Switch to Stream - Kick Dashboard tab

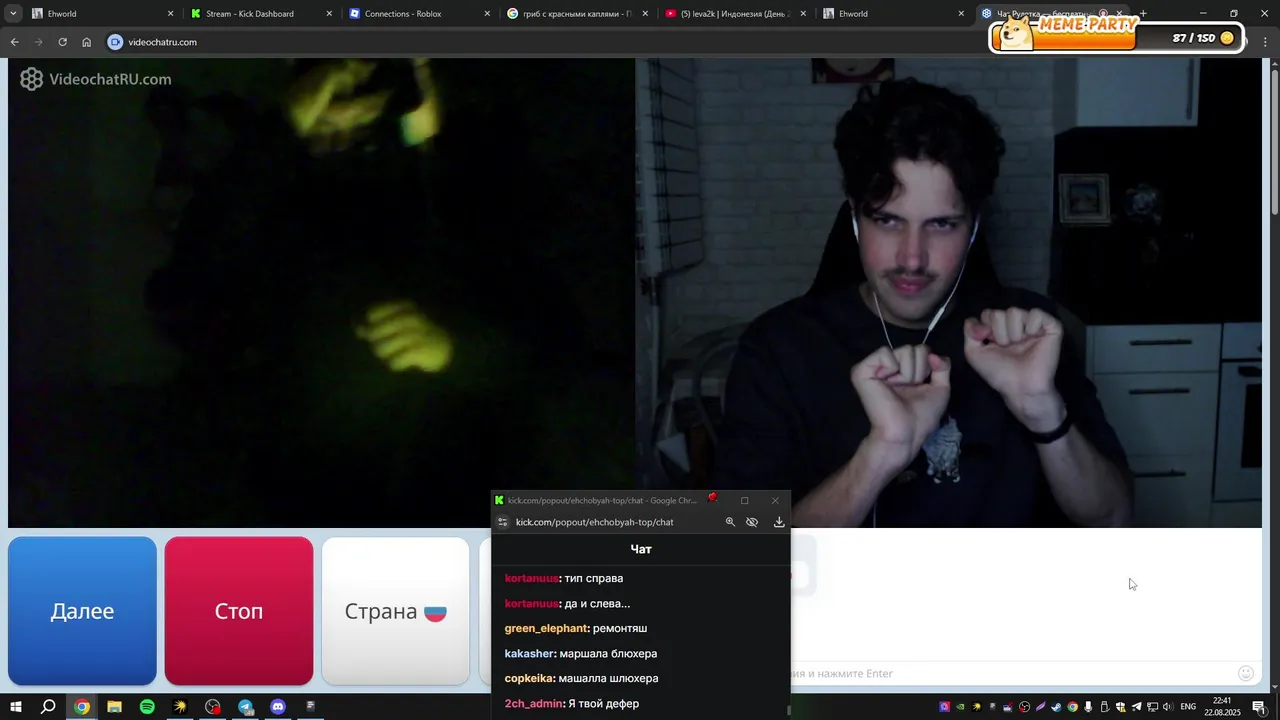[257, 14]
